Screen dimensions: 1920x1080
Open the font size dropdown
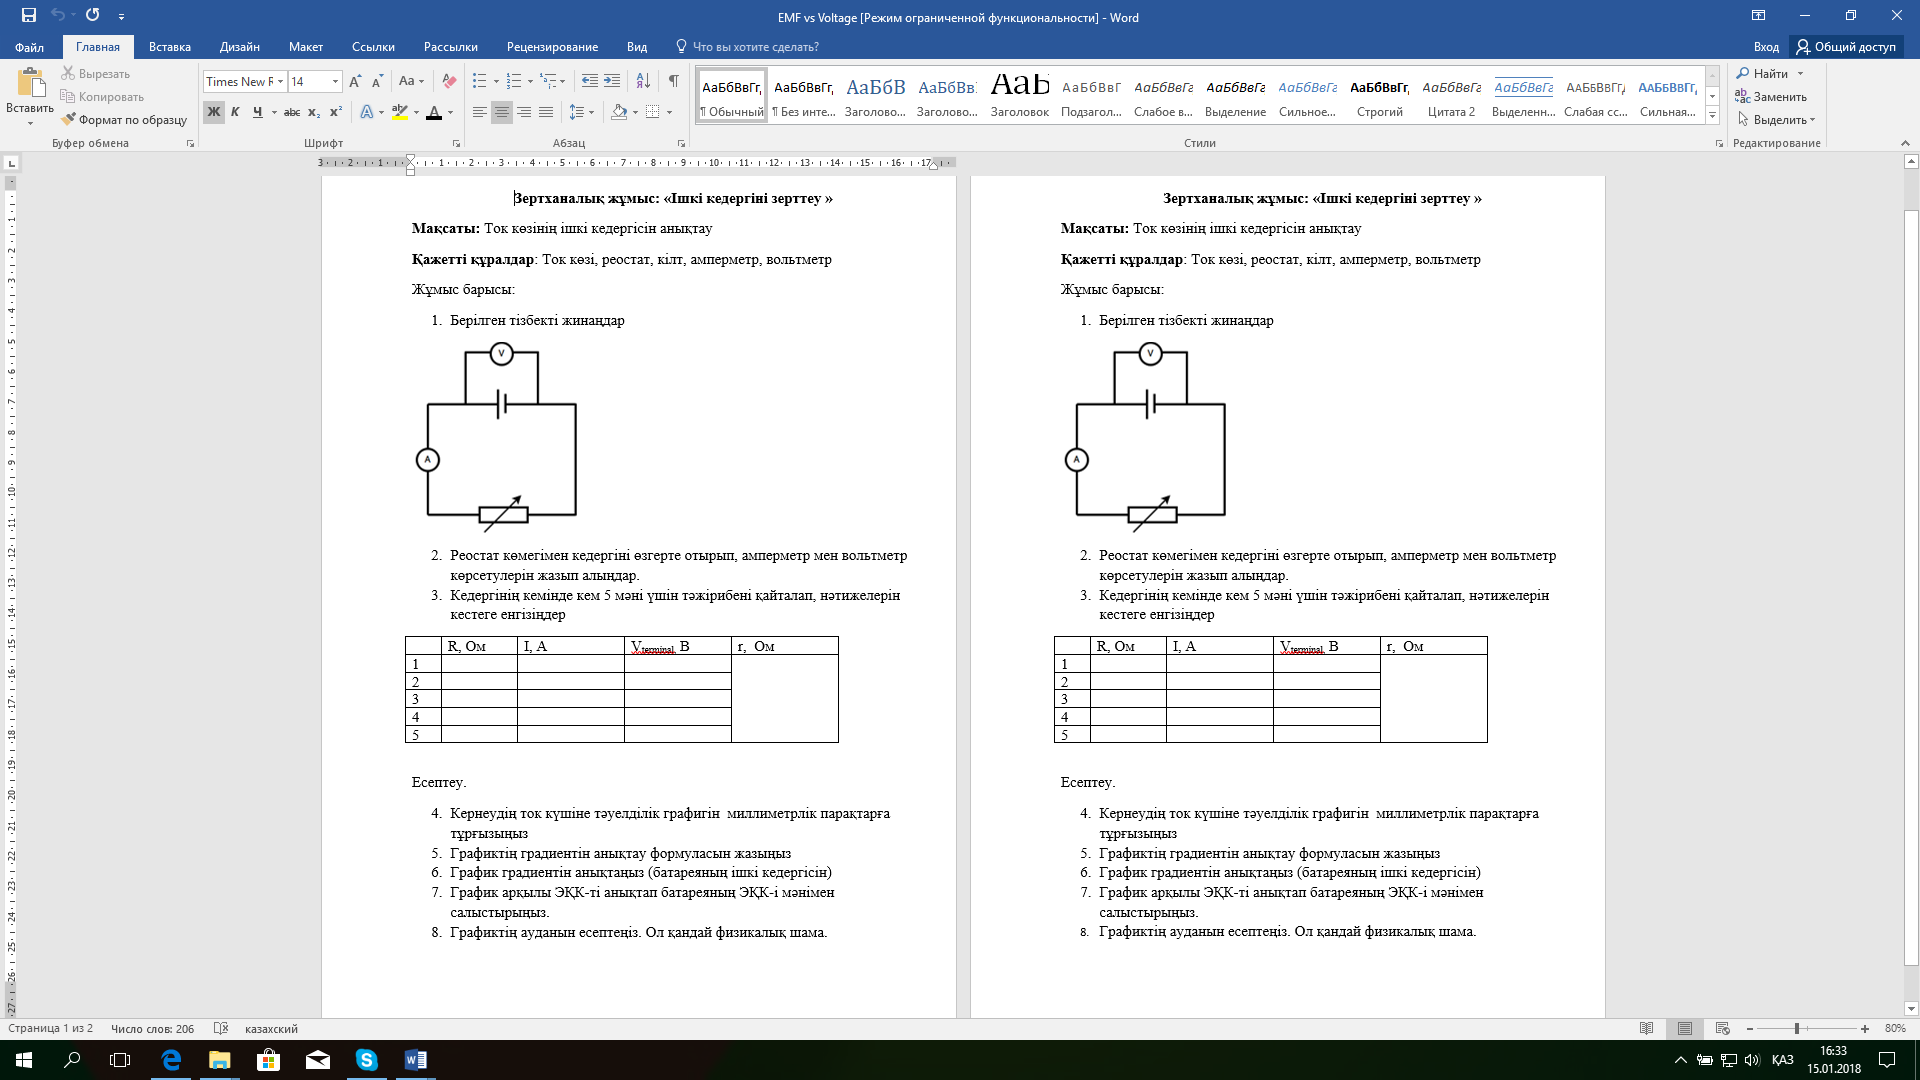335,81
